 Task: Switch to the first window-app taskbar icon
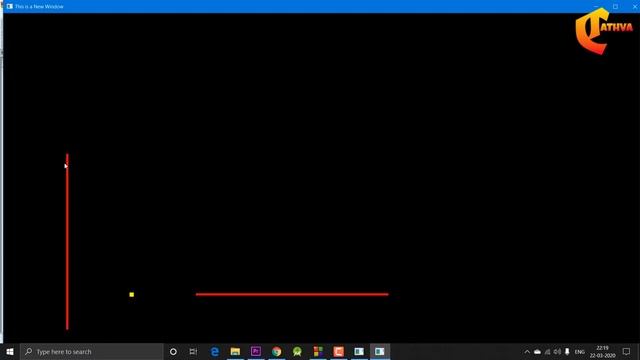click(359, 351)
